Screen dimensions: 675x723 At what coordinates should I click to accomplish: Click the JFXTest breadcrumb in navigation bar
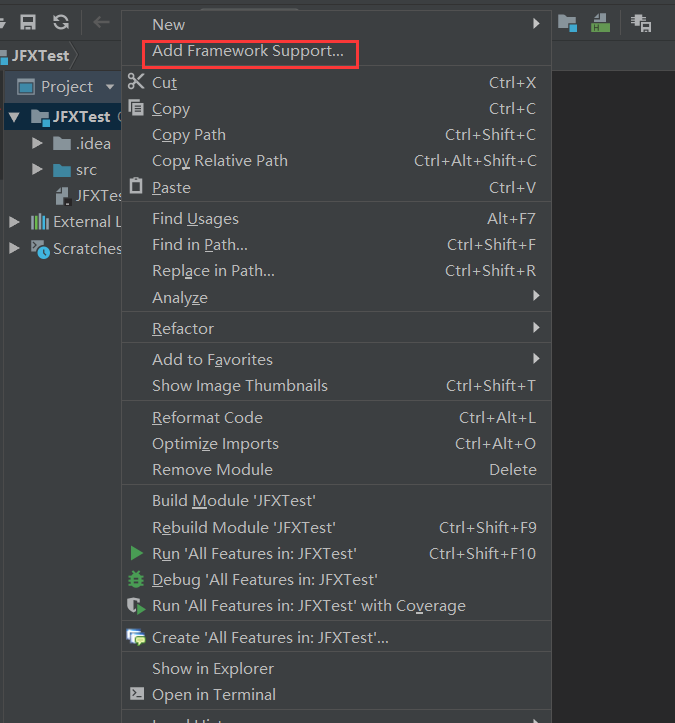(41, 56)
